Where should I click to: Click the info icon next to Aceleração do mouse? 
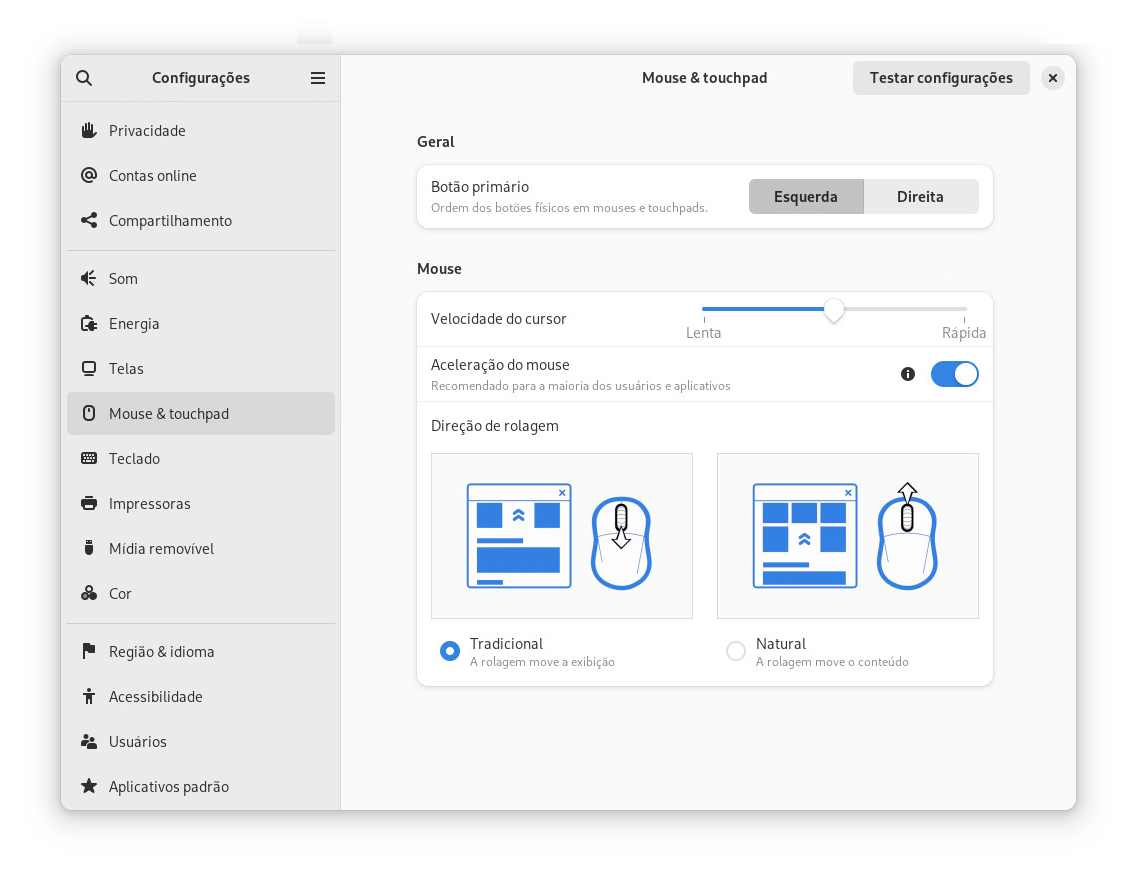(907, 373)
